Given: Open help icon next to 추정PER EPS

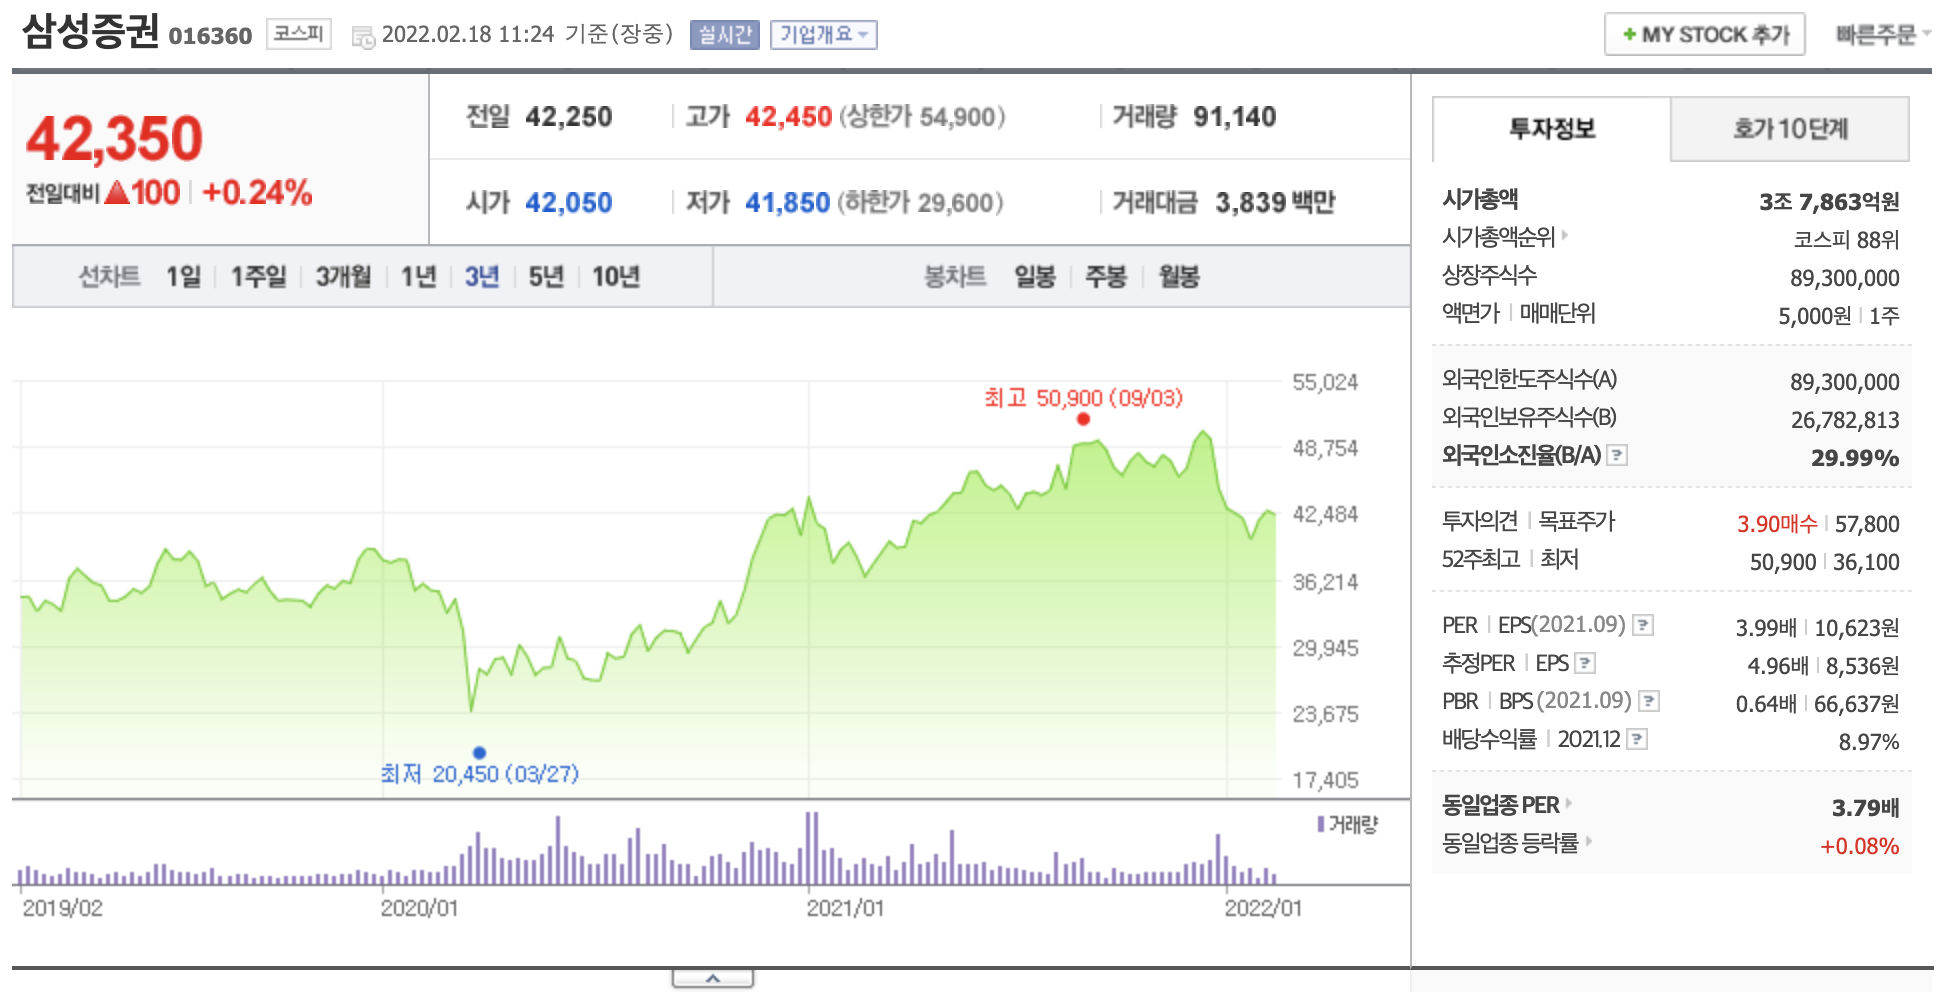Looking at the screenshot, I should click(1585, 663).
